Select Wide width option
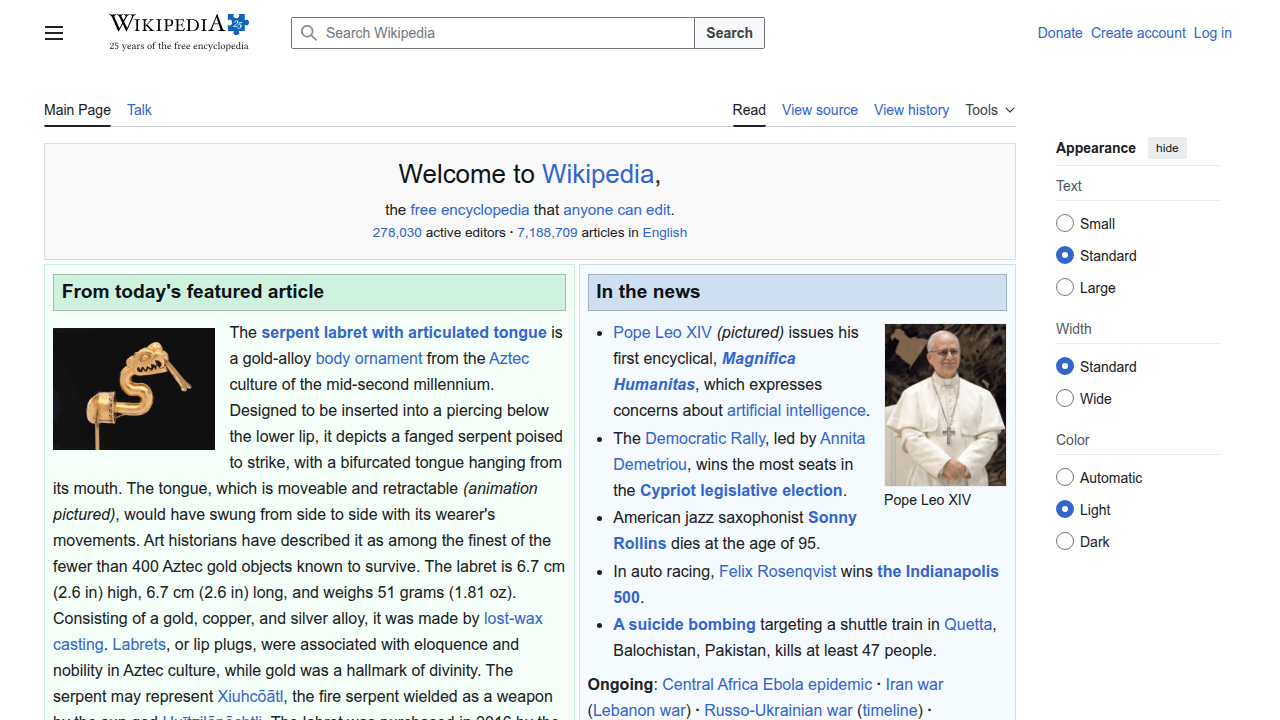This screenshot has width=1280, height=720. pos(1065,398)
